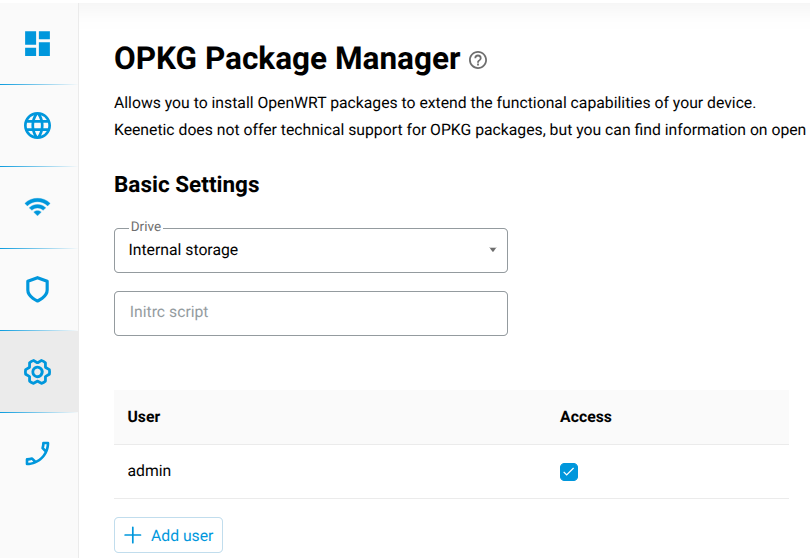
Task: Select the admin user row name
Action: point(149,471)
